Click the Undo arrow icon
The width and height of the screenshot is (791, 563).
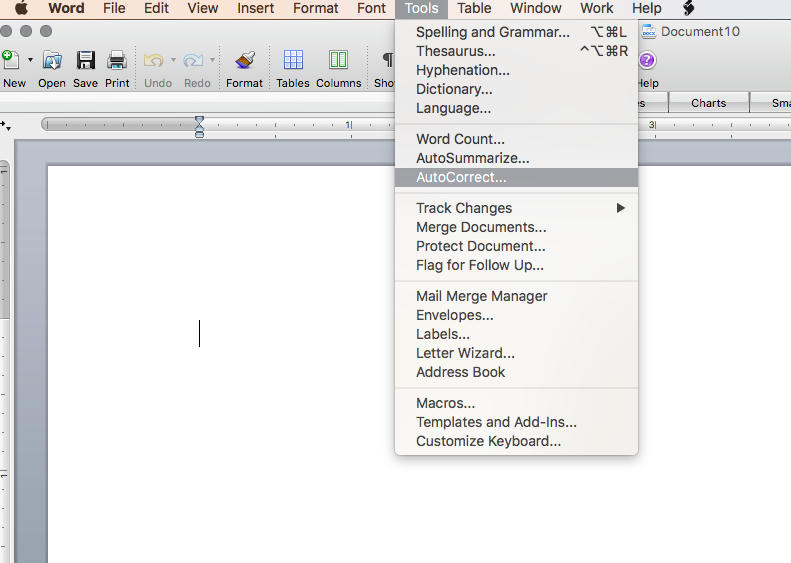153,61
